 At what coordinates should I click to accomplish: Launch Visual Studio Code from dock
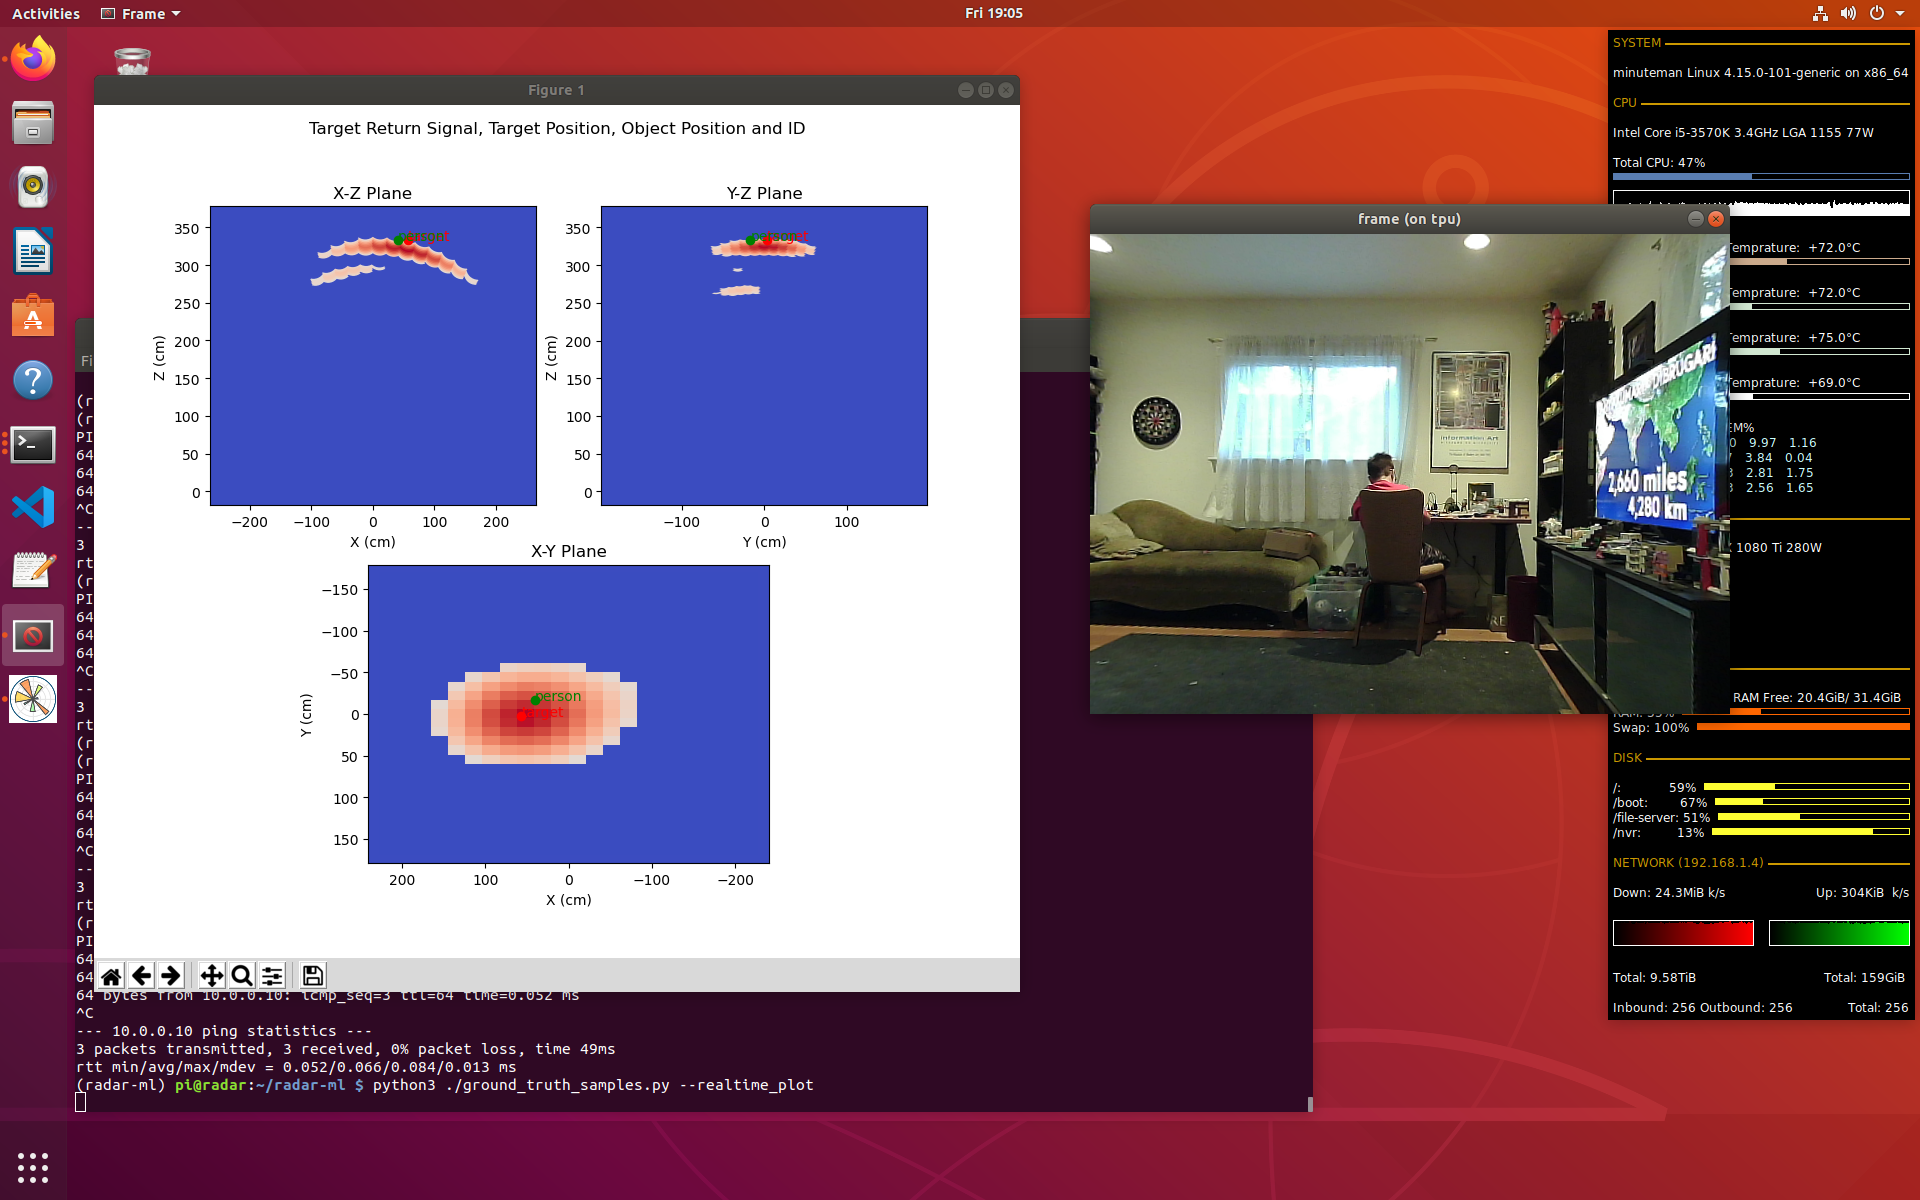point(33,507)
